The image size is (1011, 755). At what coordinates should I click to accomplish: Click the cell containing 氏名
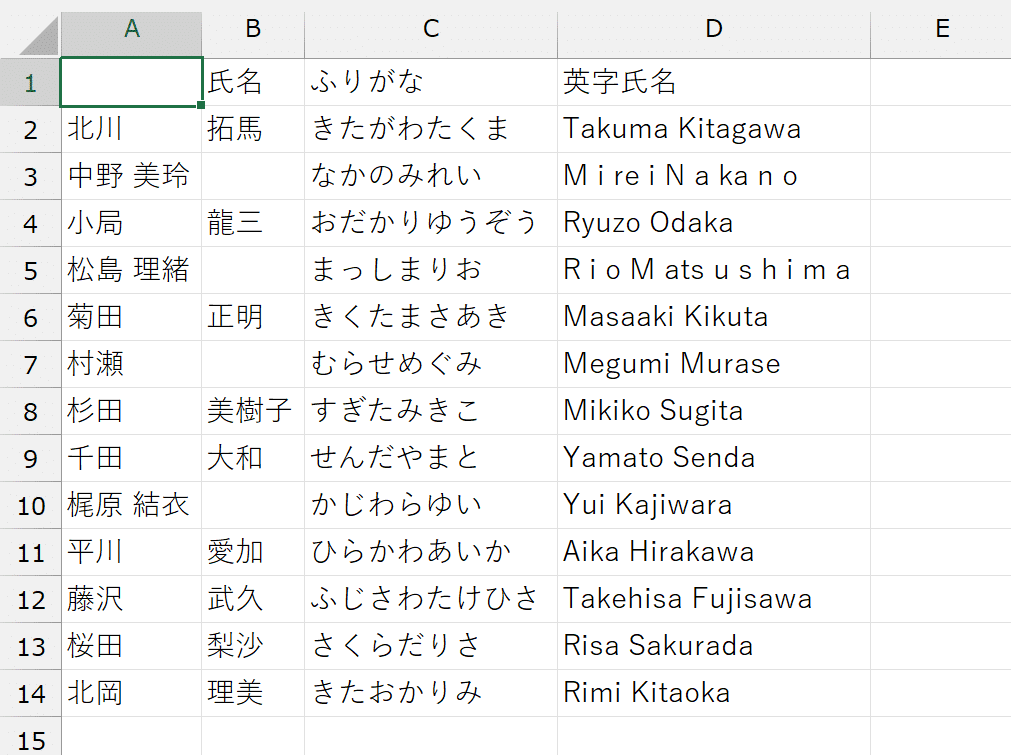point(252,81)
